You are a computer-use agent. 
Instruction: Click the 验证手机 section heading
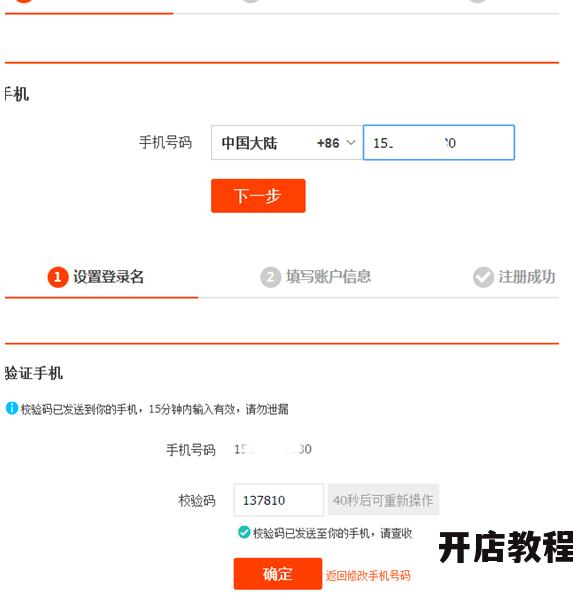tap(33, 373)
